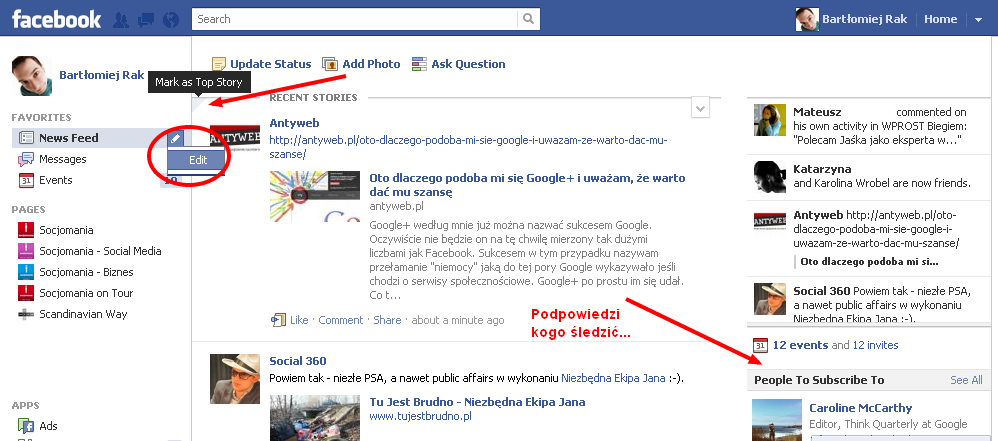Image resolution: width=998 pixels, height=441 pixels.
Task: Open Recent Stories sort dropdown
Action: [700, 108]
